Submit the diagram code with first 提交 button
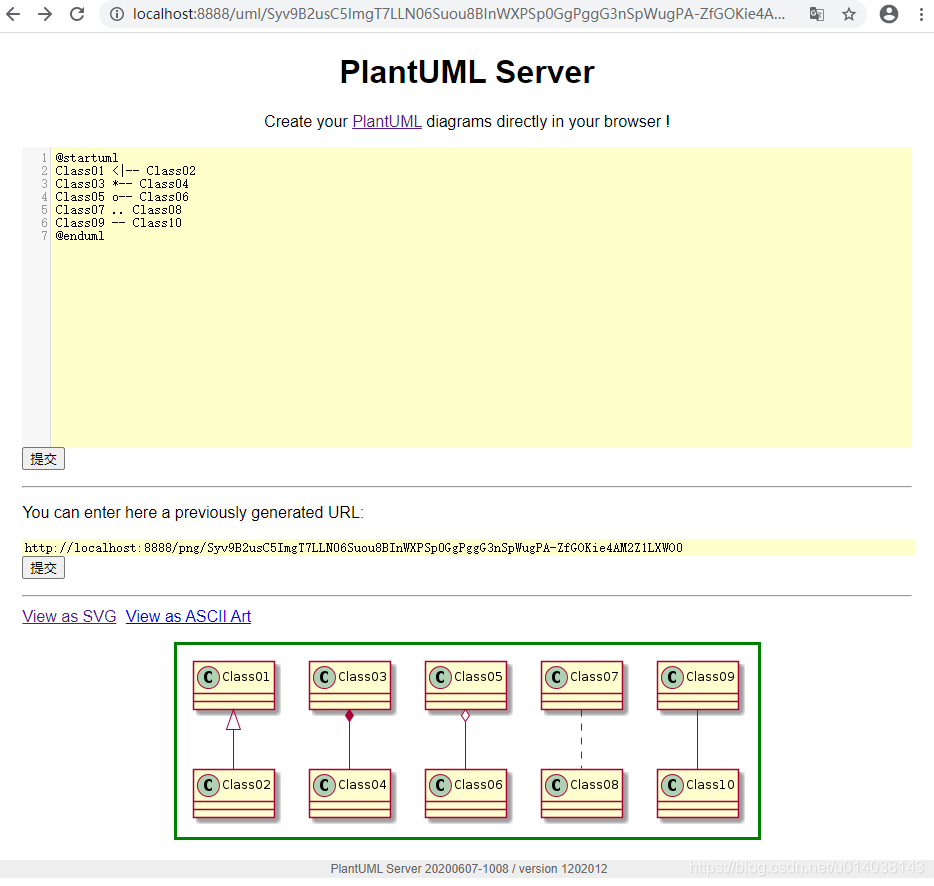Image resolution: width=934 pixels, height=886 pixels. pyautogui.click(x=43, y=459)
